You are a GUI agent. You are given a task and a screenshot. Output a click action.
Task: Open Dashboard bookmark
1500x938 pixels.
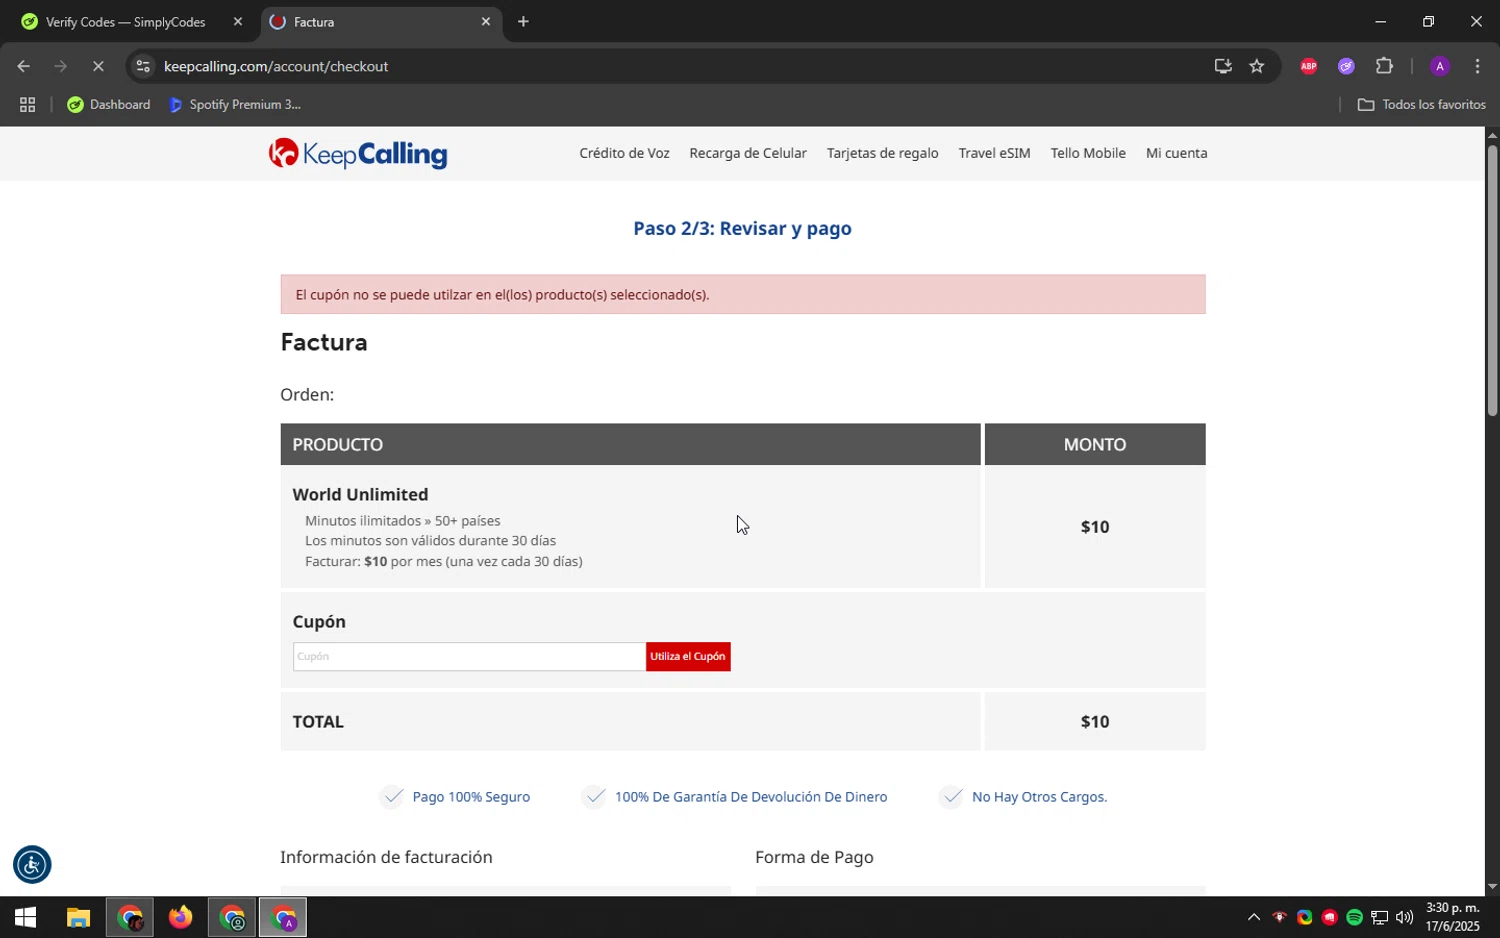coord(109,104)
